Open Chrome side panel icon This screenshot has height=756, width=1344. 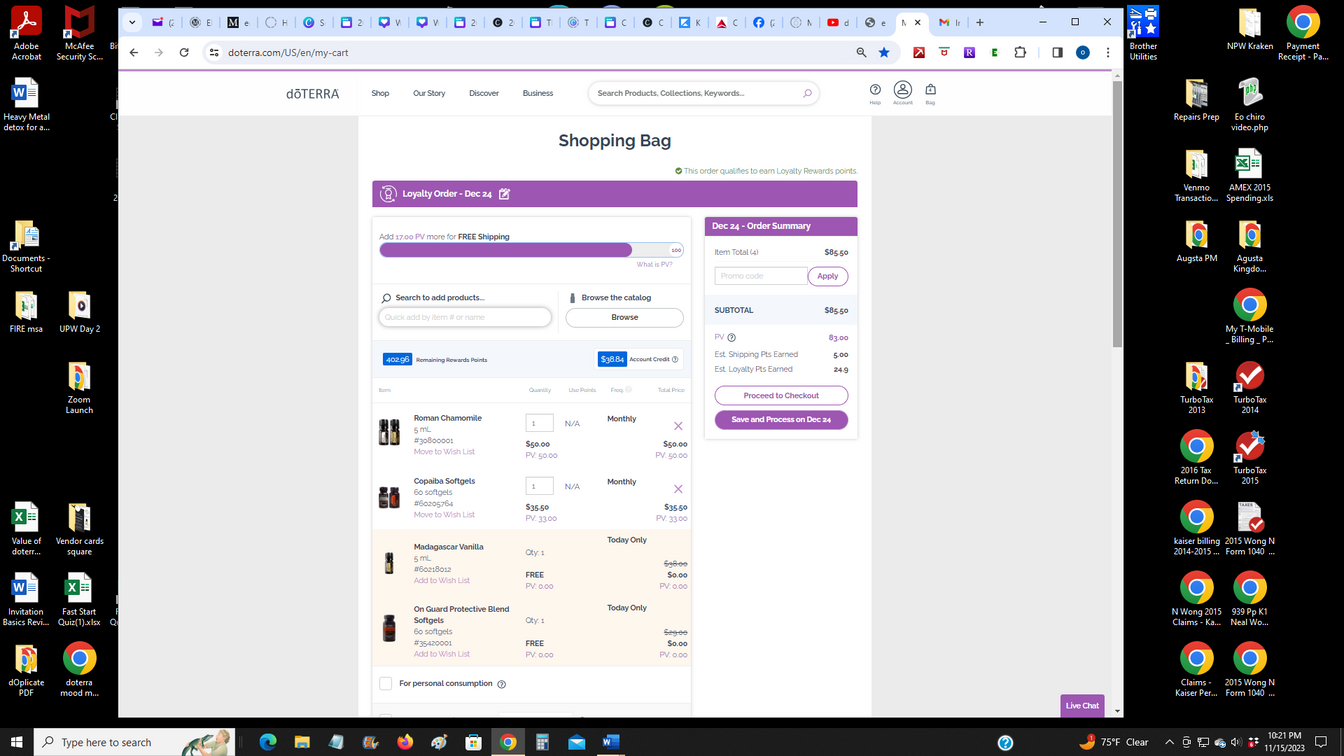click(1057, 52)
